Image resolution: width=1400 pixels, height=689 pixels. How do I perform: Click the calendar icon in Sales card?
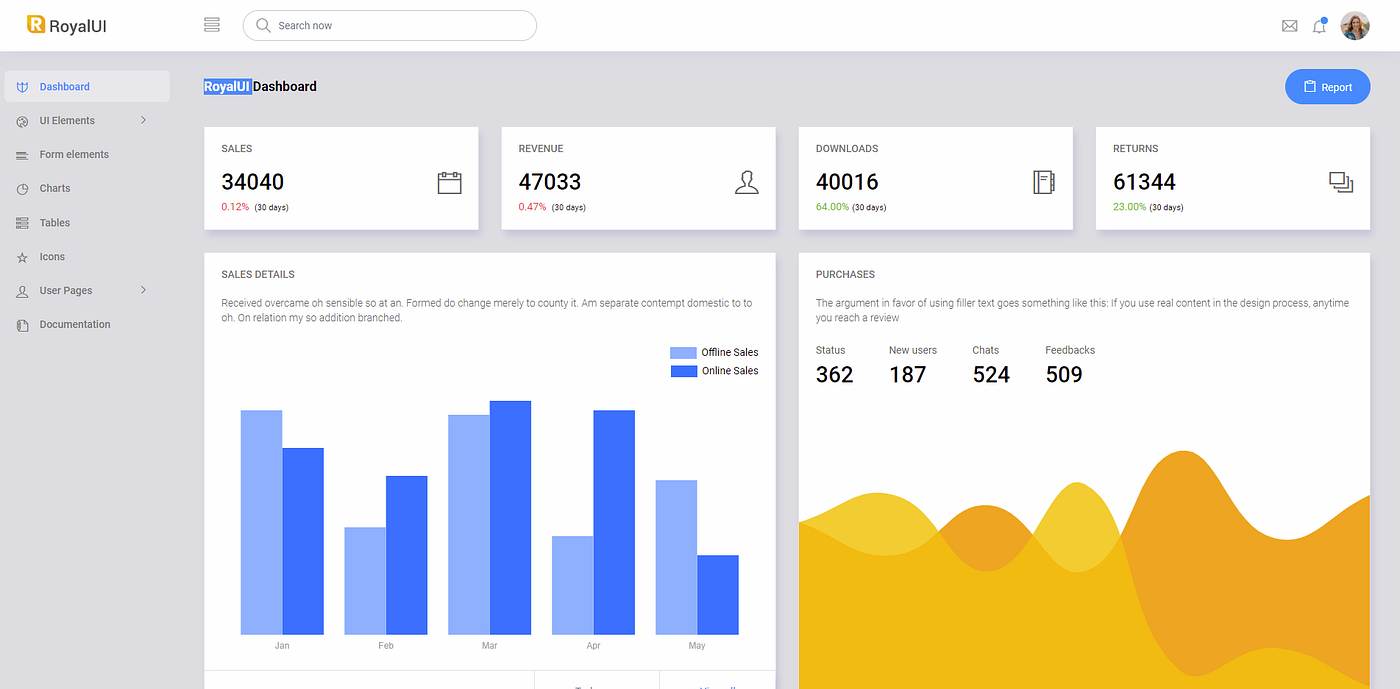[x=449, y=182]
